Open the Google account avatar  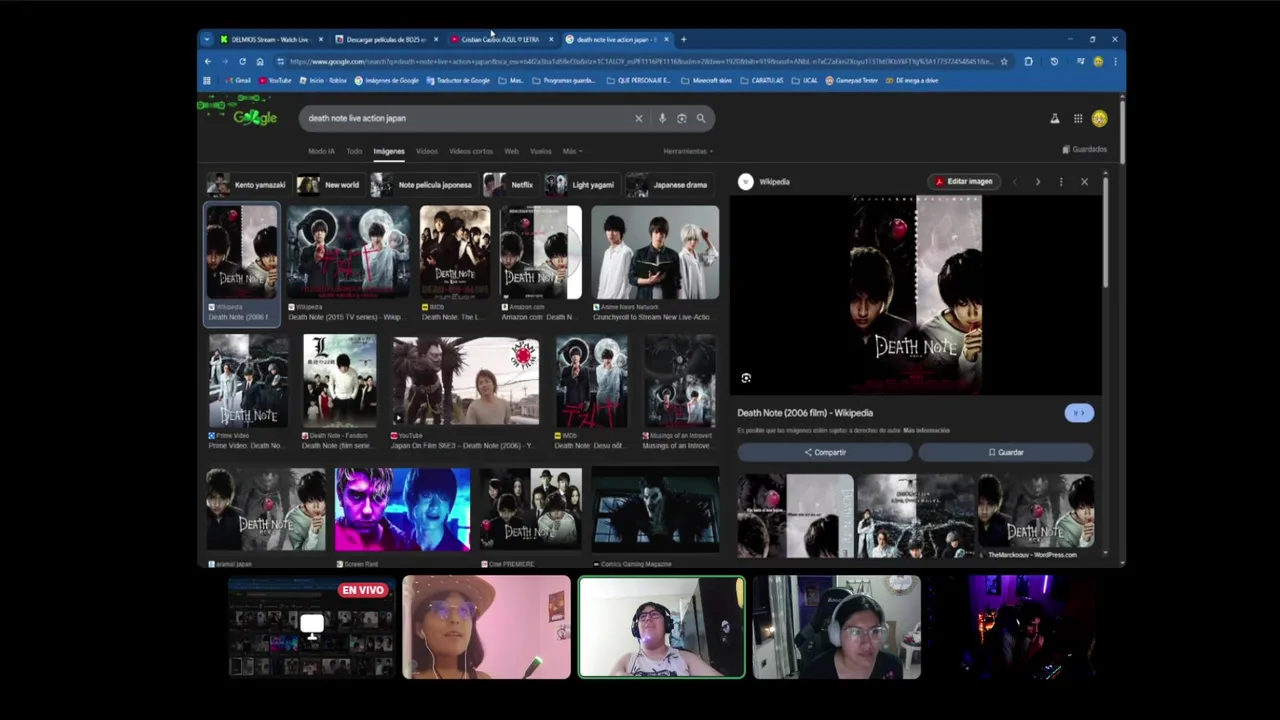tap(1099, 118)
